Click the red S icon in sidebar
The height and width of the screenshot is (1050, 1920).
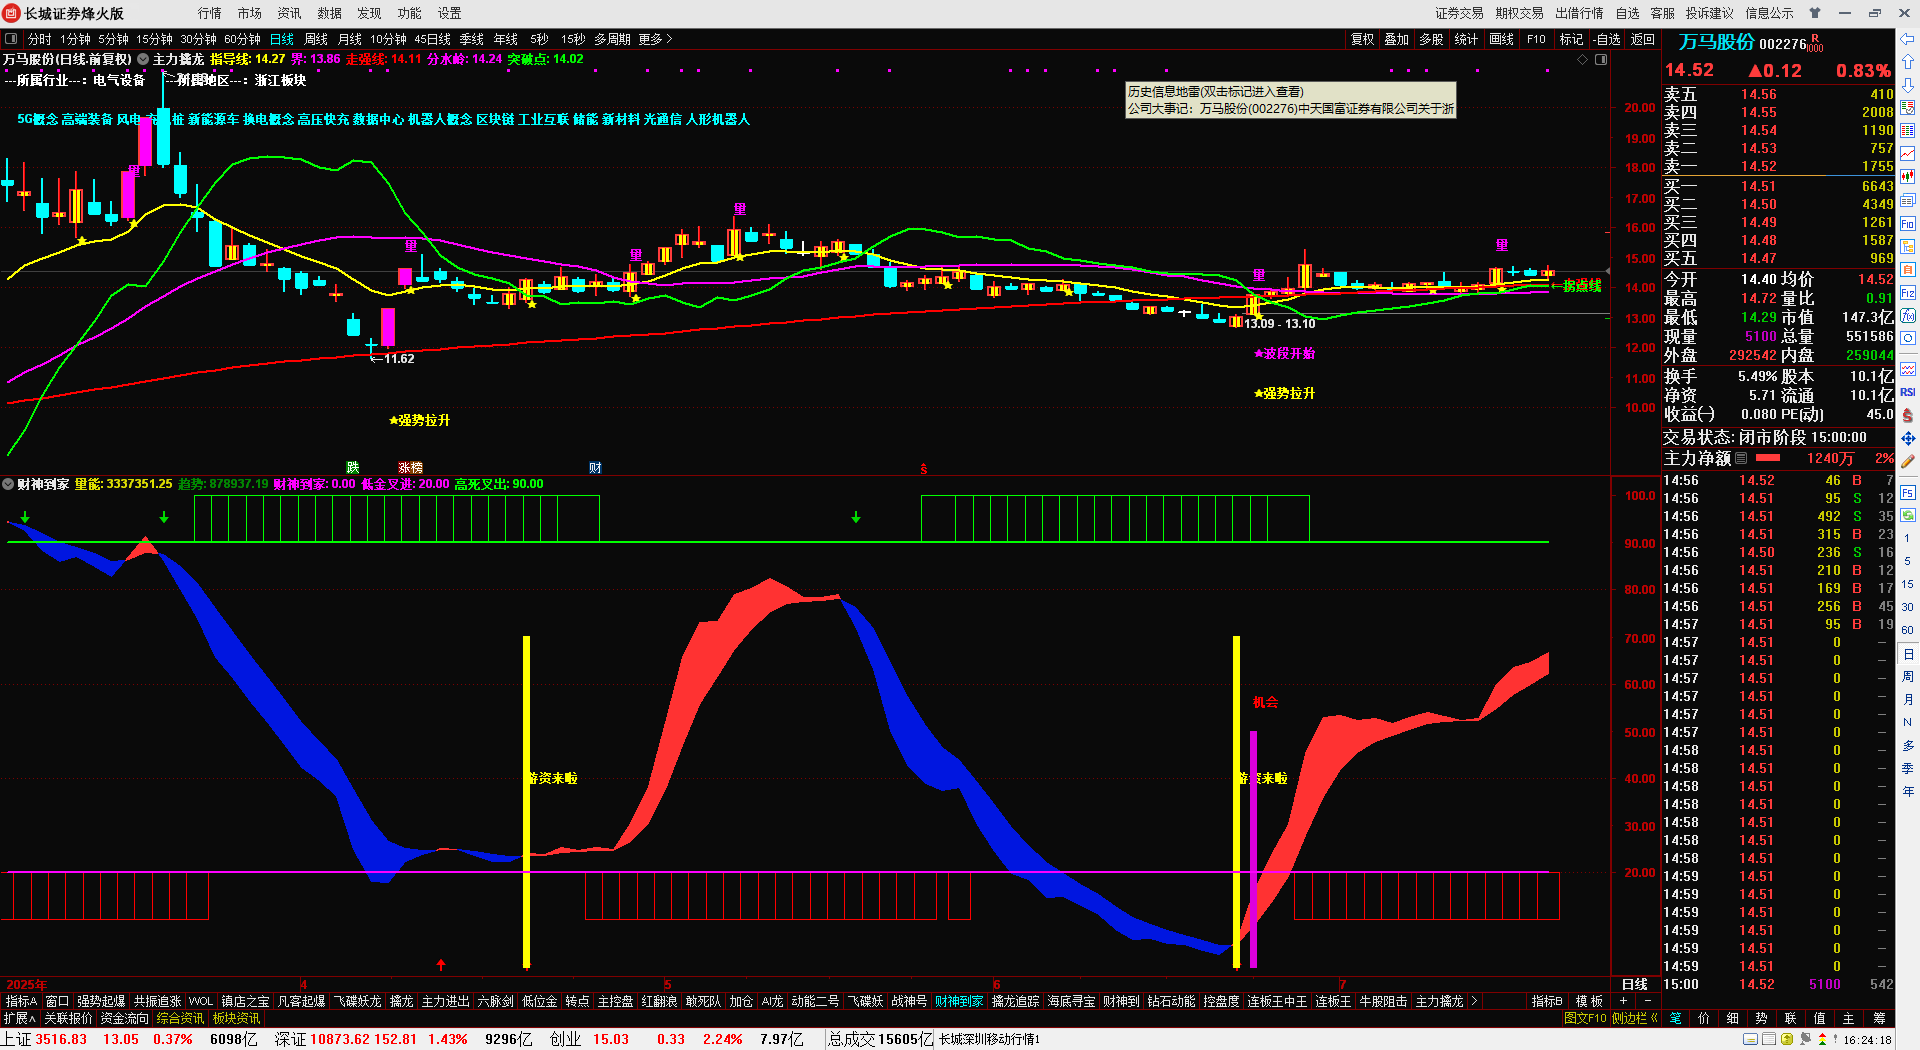[x=1908, y=415]
